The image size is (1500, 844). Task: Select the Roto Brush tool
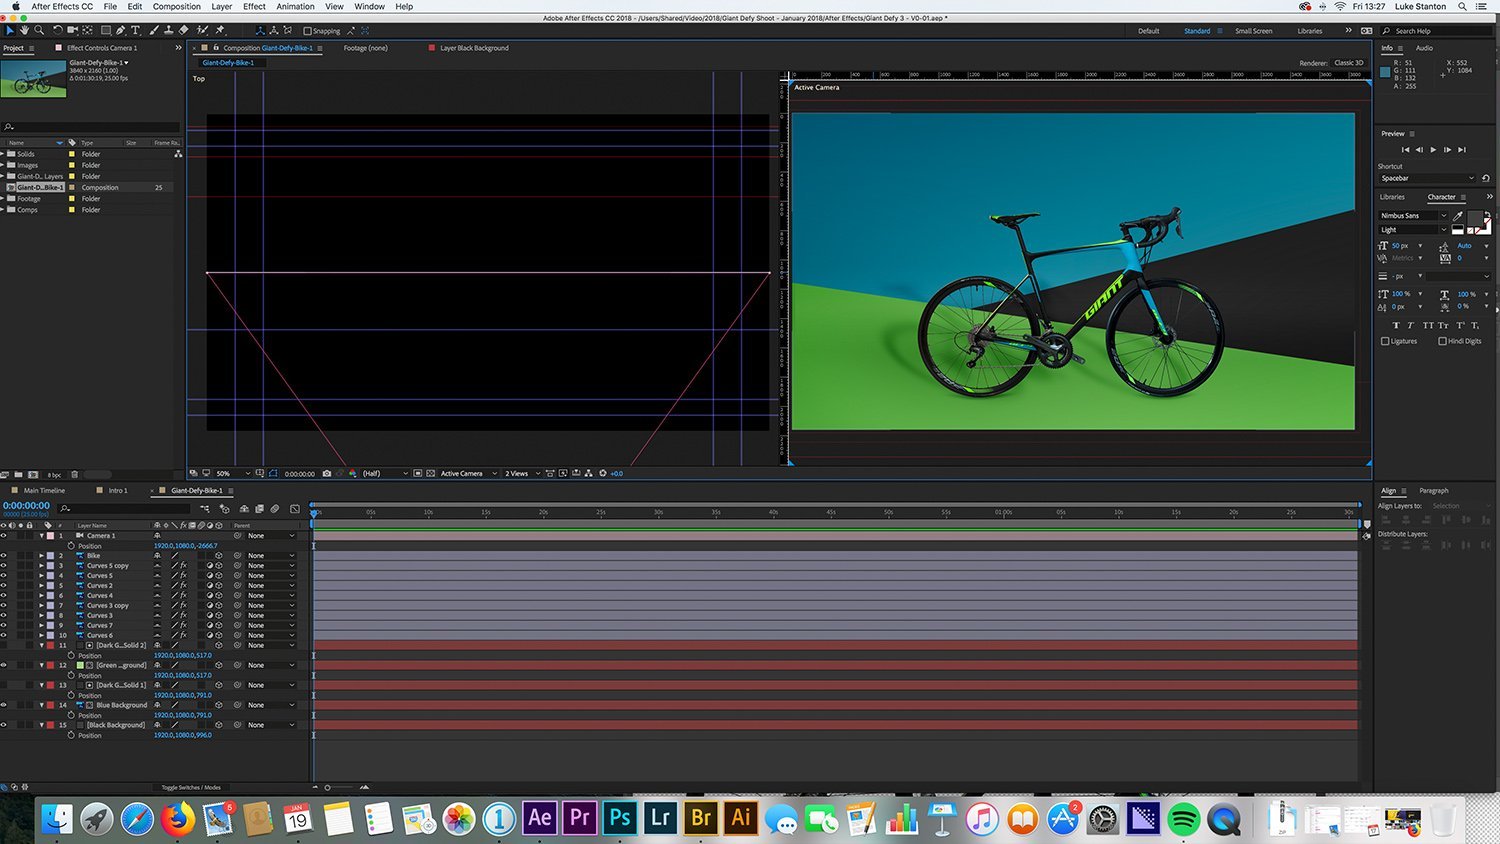pyautogui.click(x=202, y=30)
